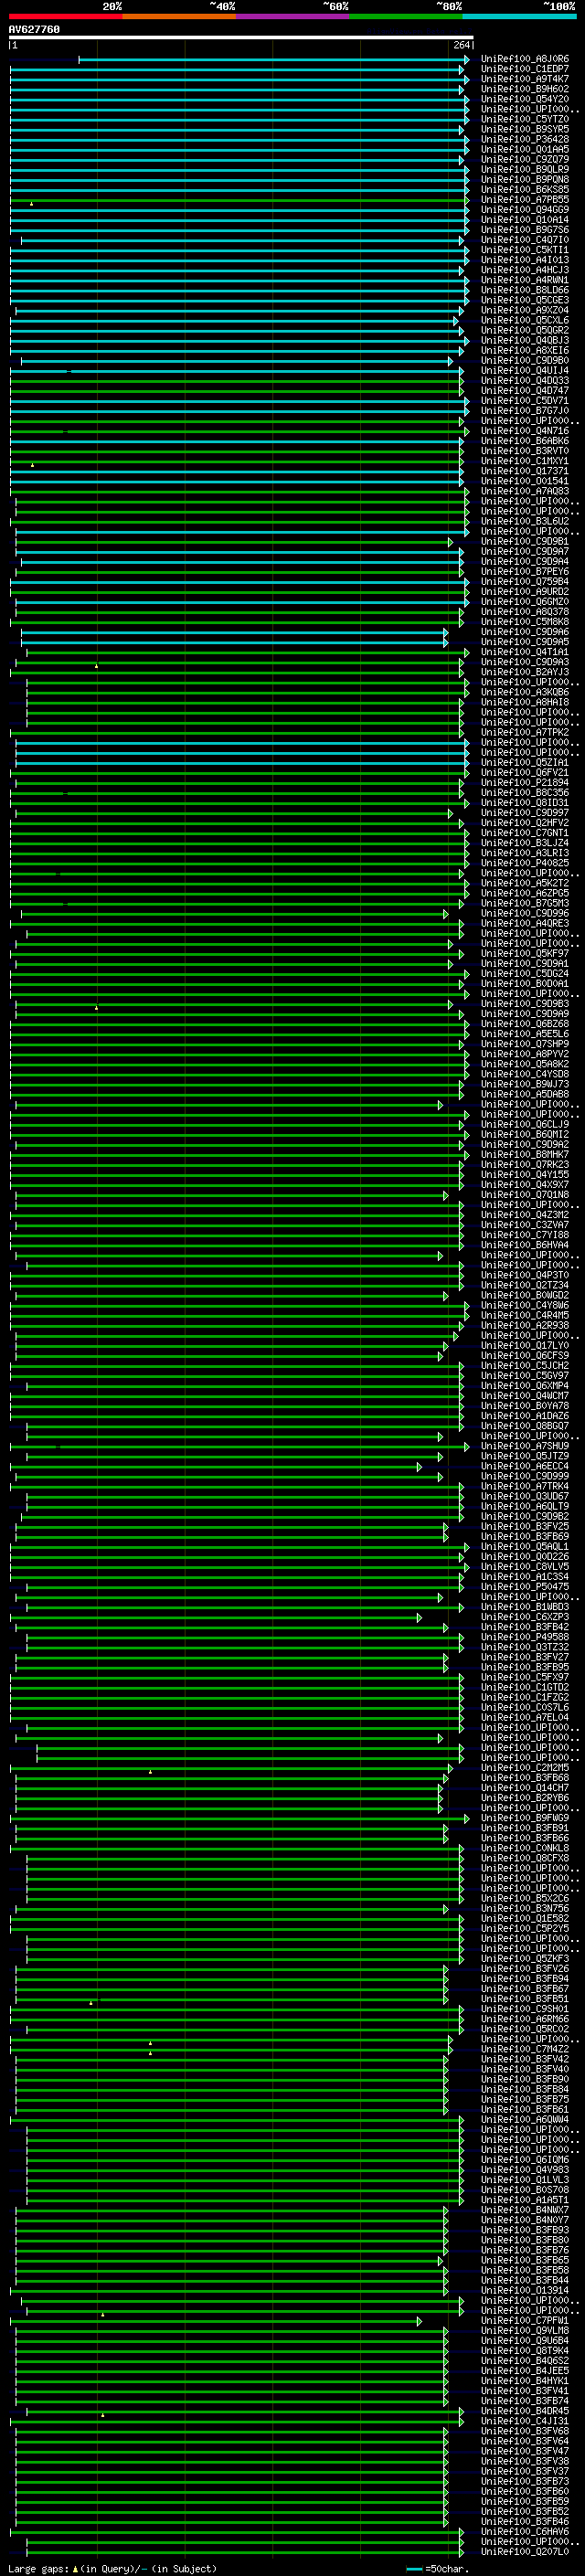This screenshot has height=2576, width=585.
Task: Click the query label AV627760
Action: tap(34, 30)
